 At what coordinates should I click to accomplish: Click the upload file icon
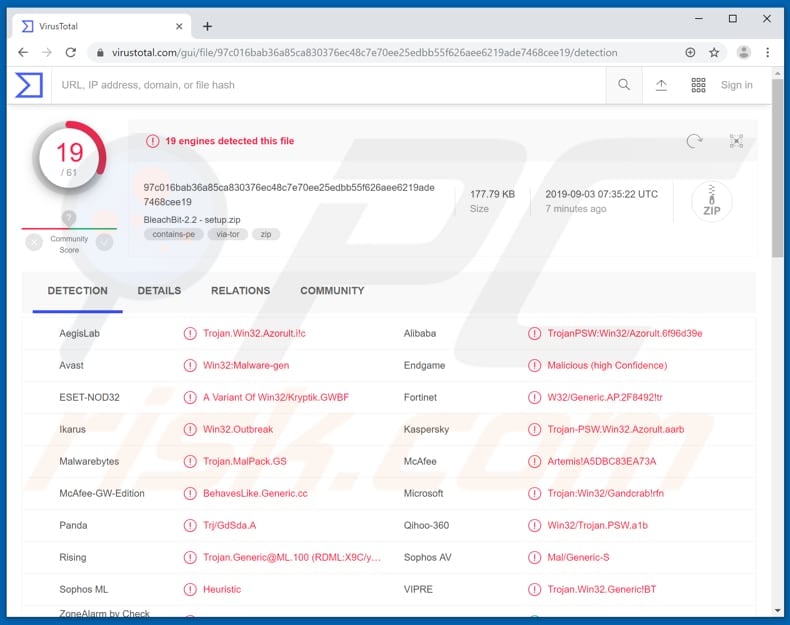coord(661,85)
